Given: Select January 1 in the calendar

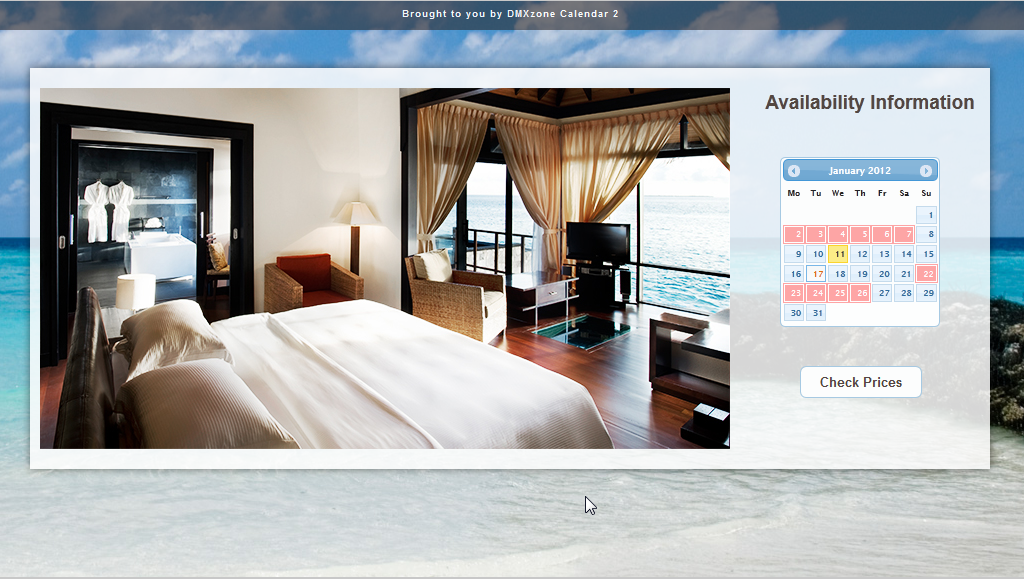Looking at the screenshot, I should pyautogui.click(x=926, y=215).
